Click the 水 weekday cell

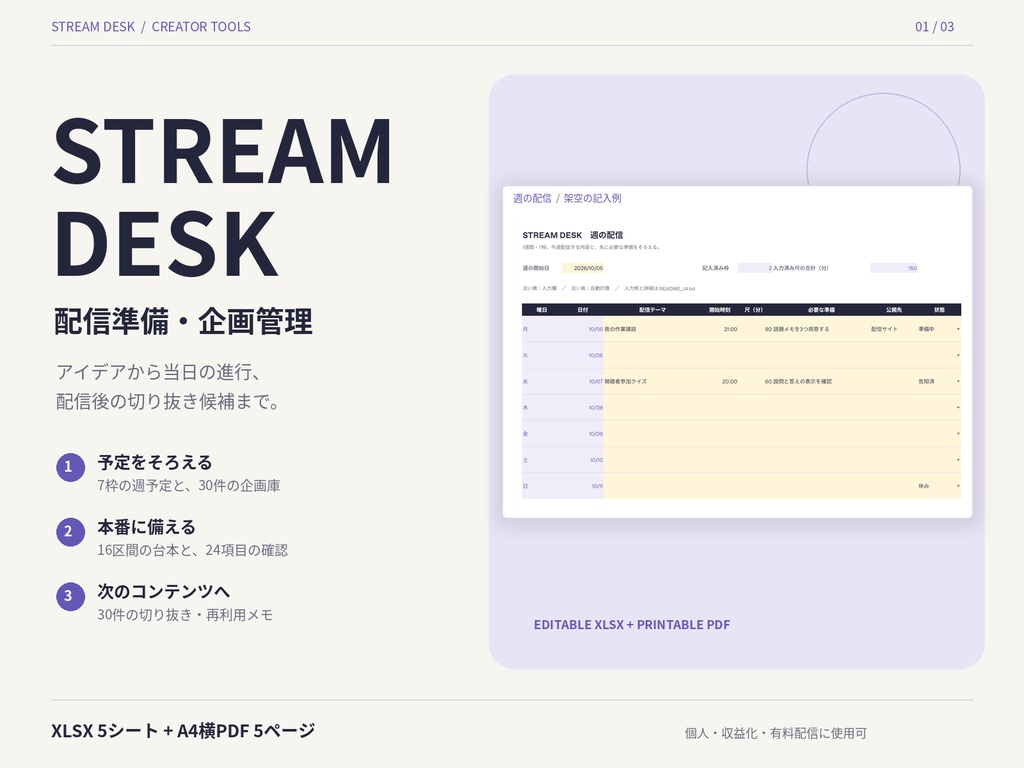point(541,381)
